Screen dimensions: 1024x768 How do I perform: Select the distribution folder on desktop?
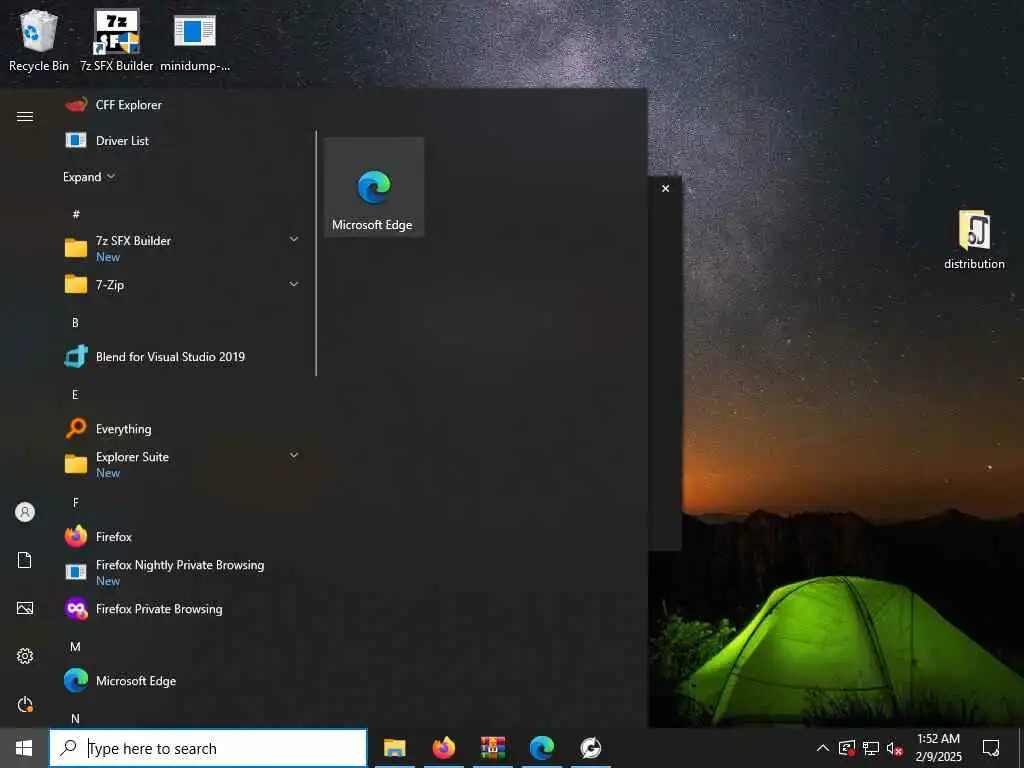(x=974, y=239)
